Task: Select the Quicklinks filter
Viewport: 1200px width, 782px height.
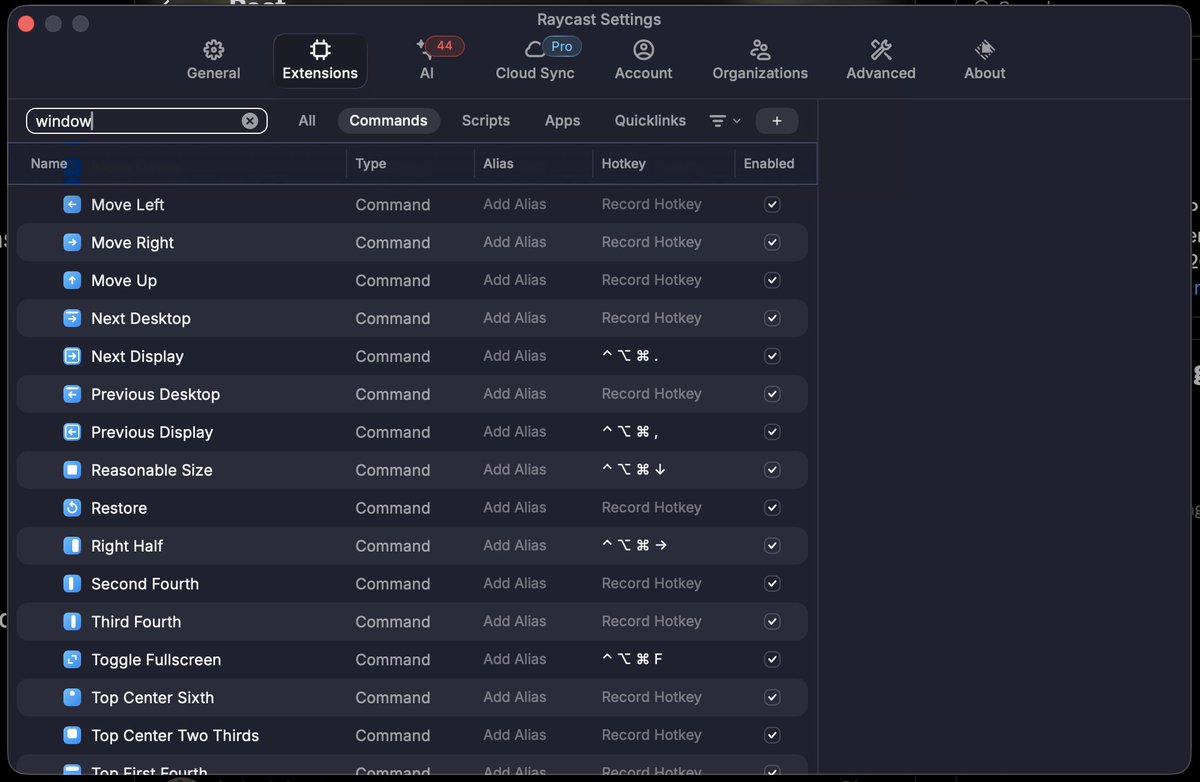Action: (x=650, y=121)
